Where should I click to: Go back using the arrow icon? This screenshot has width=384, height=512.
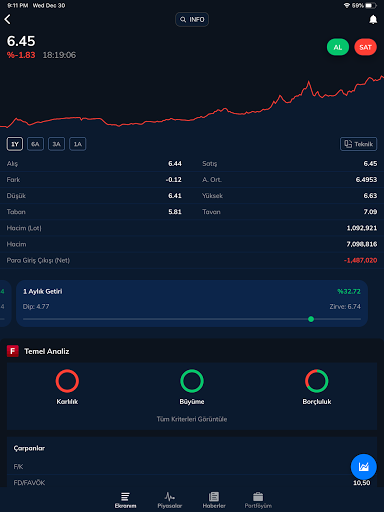8,19
